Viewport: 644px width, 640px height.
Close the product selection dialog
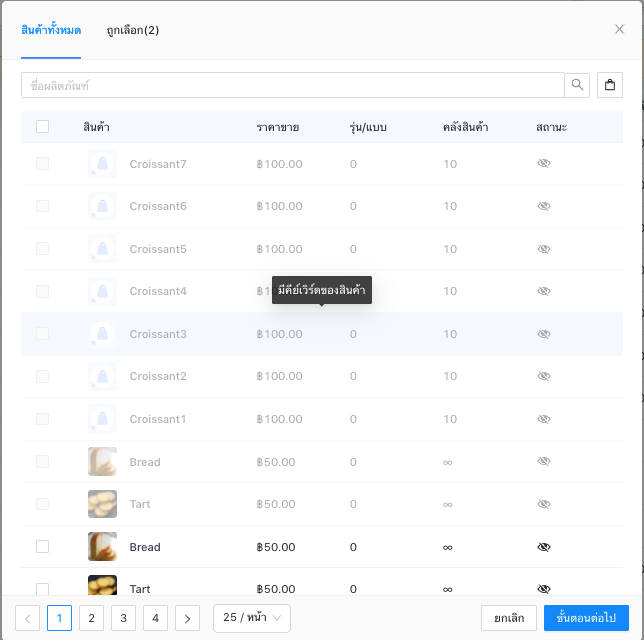coord(619,29)
